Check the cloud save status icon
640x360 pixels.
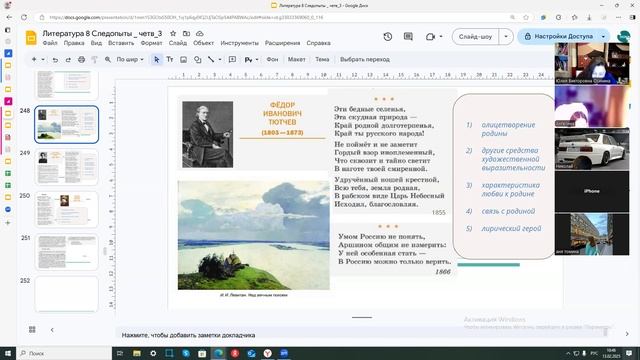200,33
